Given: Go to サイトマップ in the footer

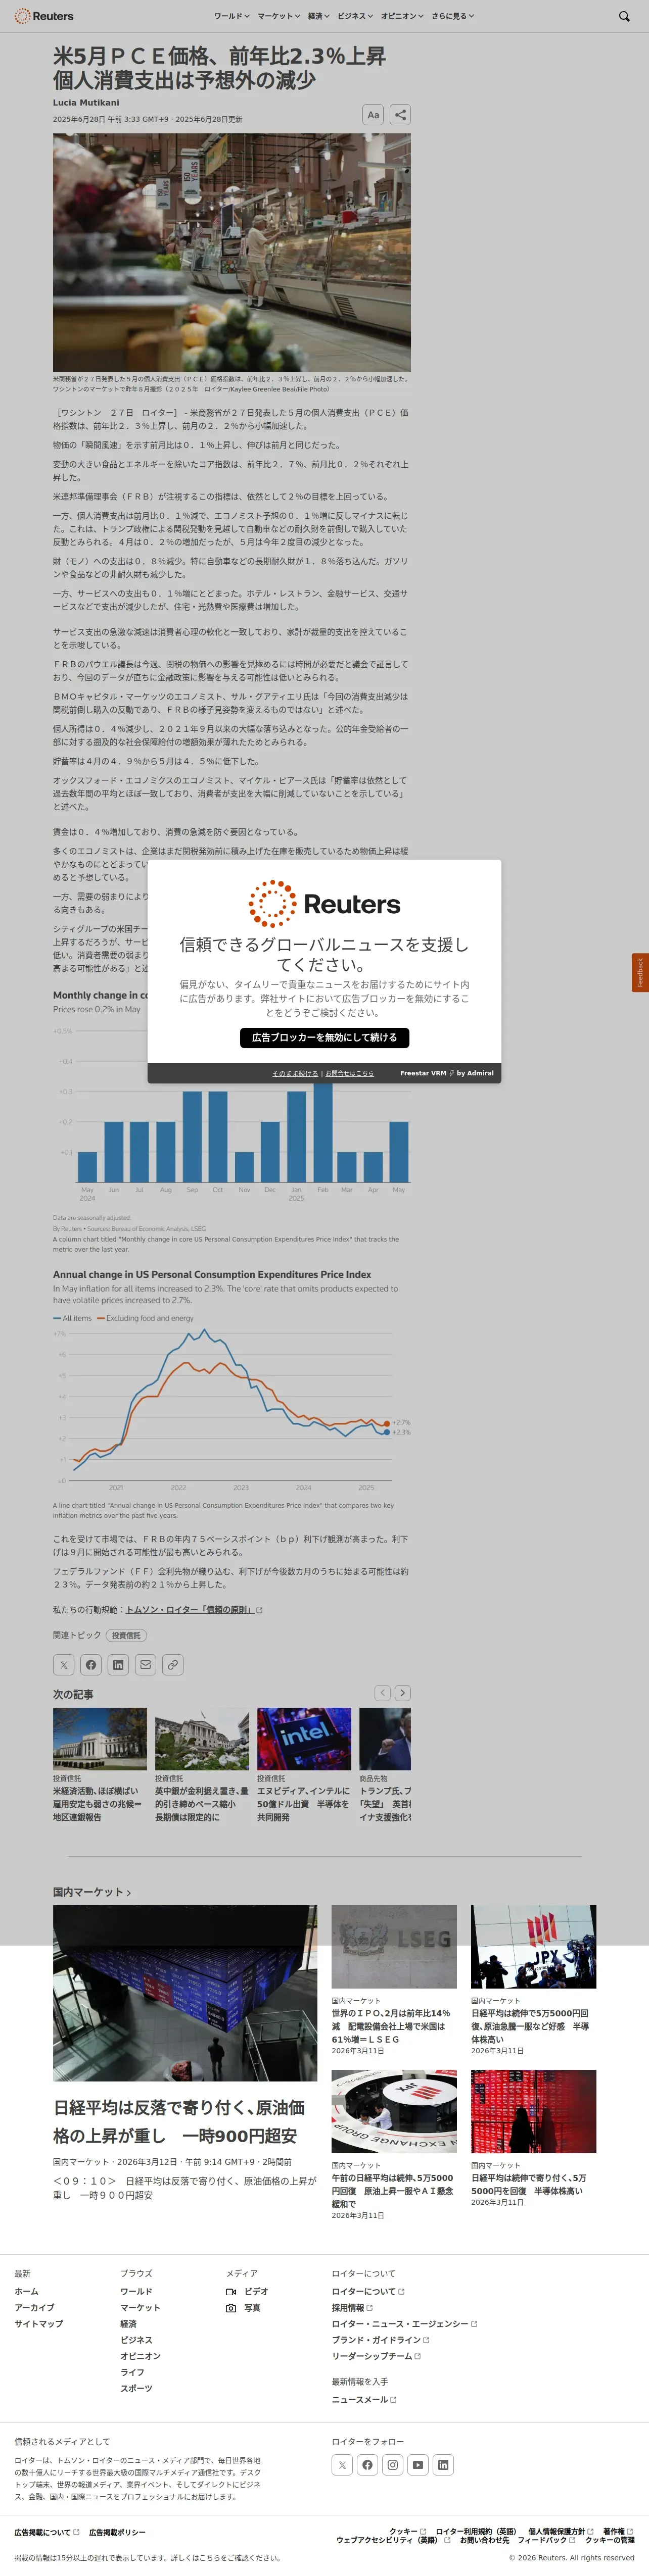Looking at the screenshot, I should pos(38,2323).
